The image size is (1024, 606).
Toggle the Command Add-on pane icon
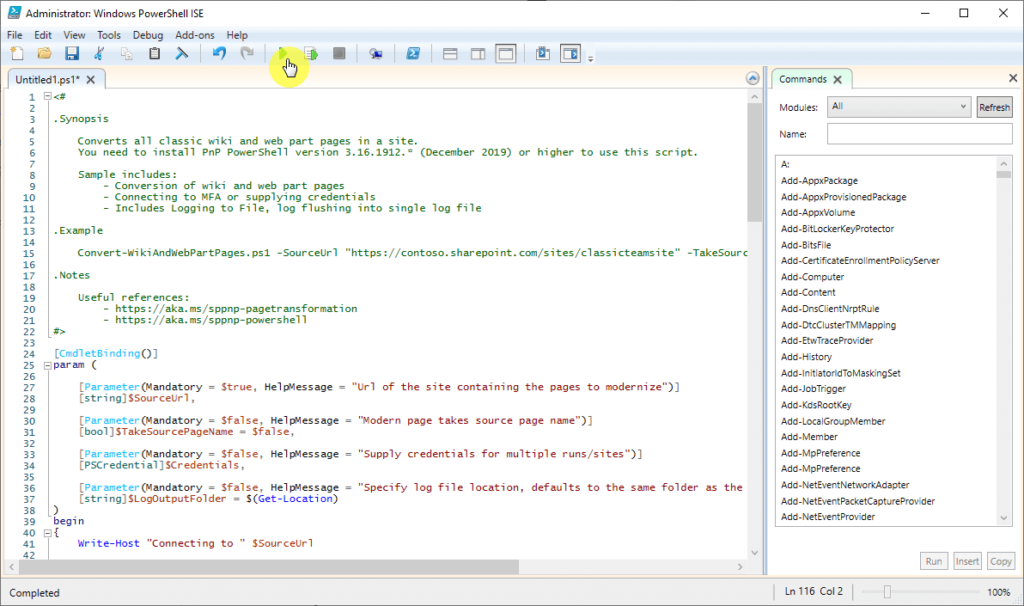tap(570, 54)
